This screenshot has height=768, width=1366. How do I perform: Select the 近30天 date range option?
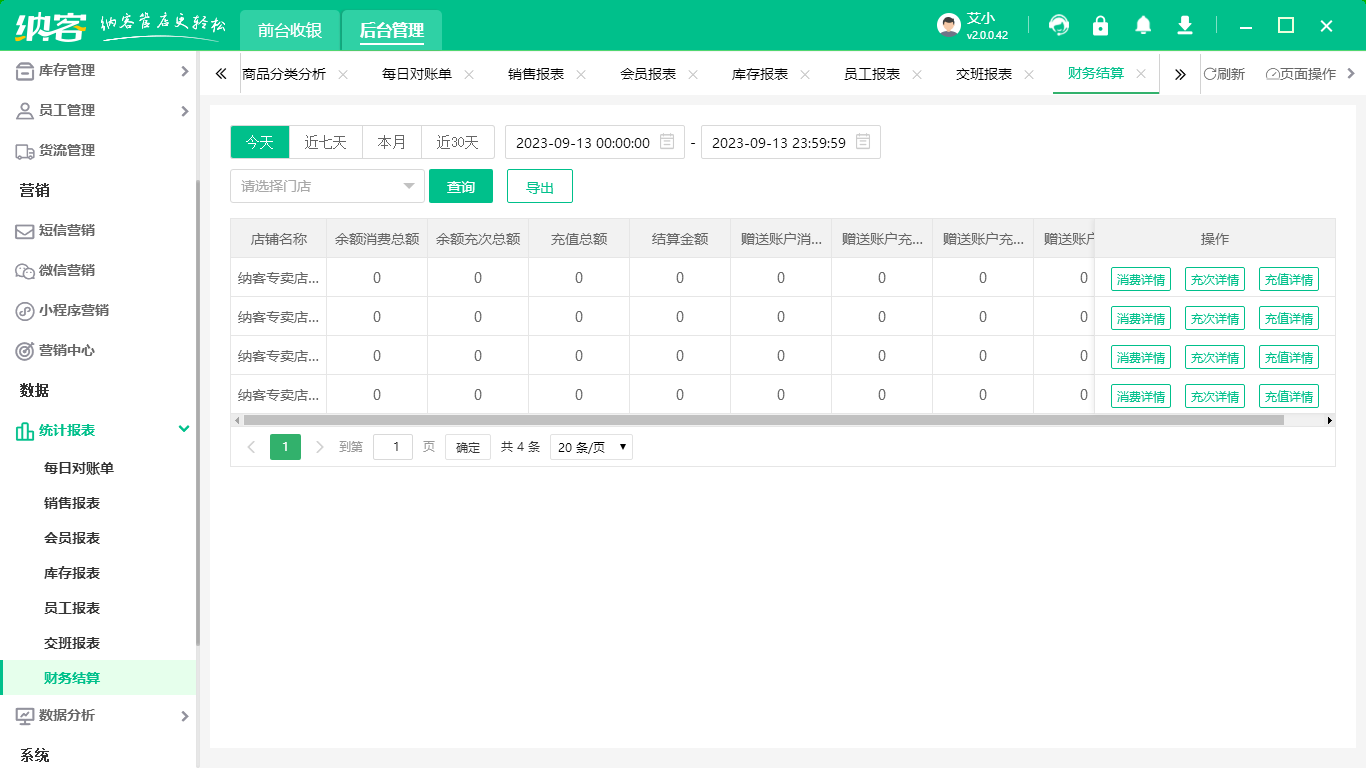pos(457,142)
